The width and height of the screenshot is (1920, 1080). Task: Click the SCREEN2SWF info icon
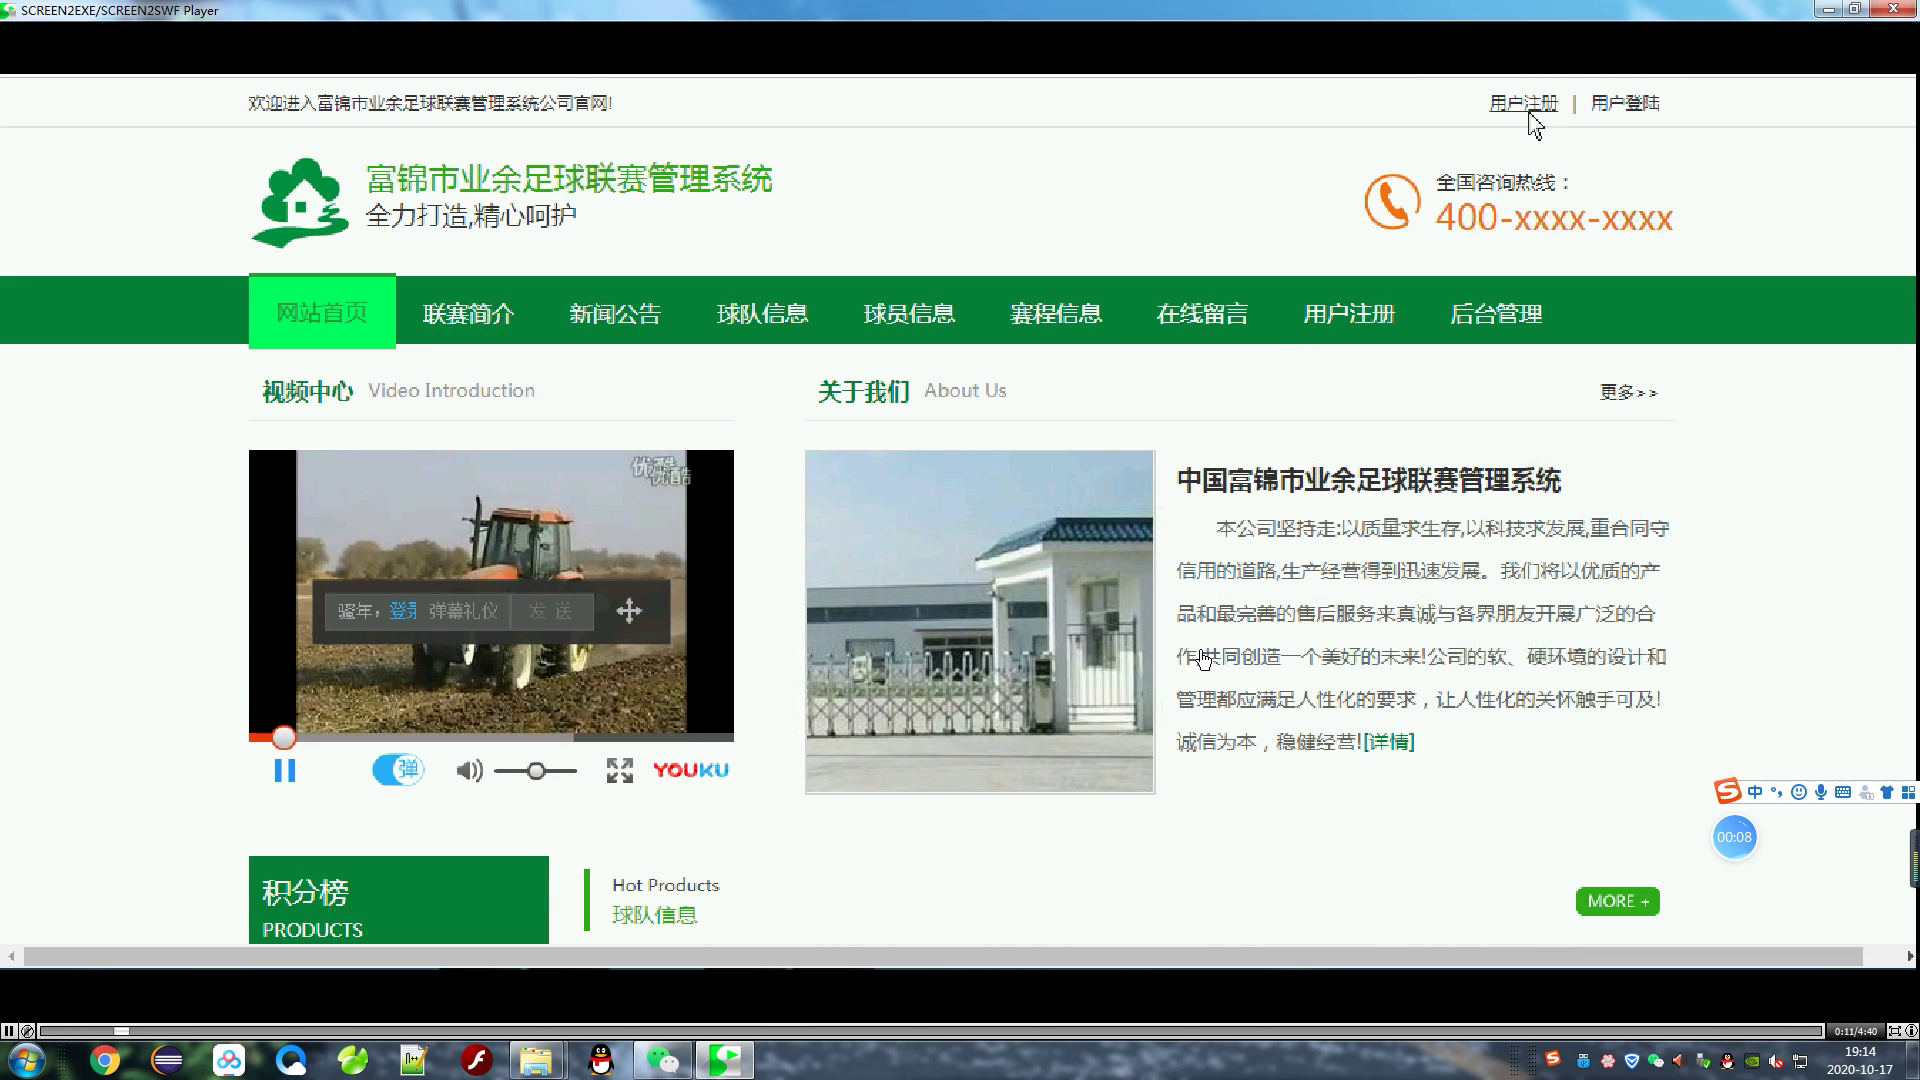click(x=1911, y=1031)
